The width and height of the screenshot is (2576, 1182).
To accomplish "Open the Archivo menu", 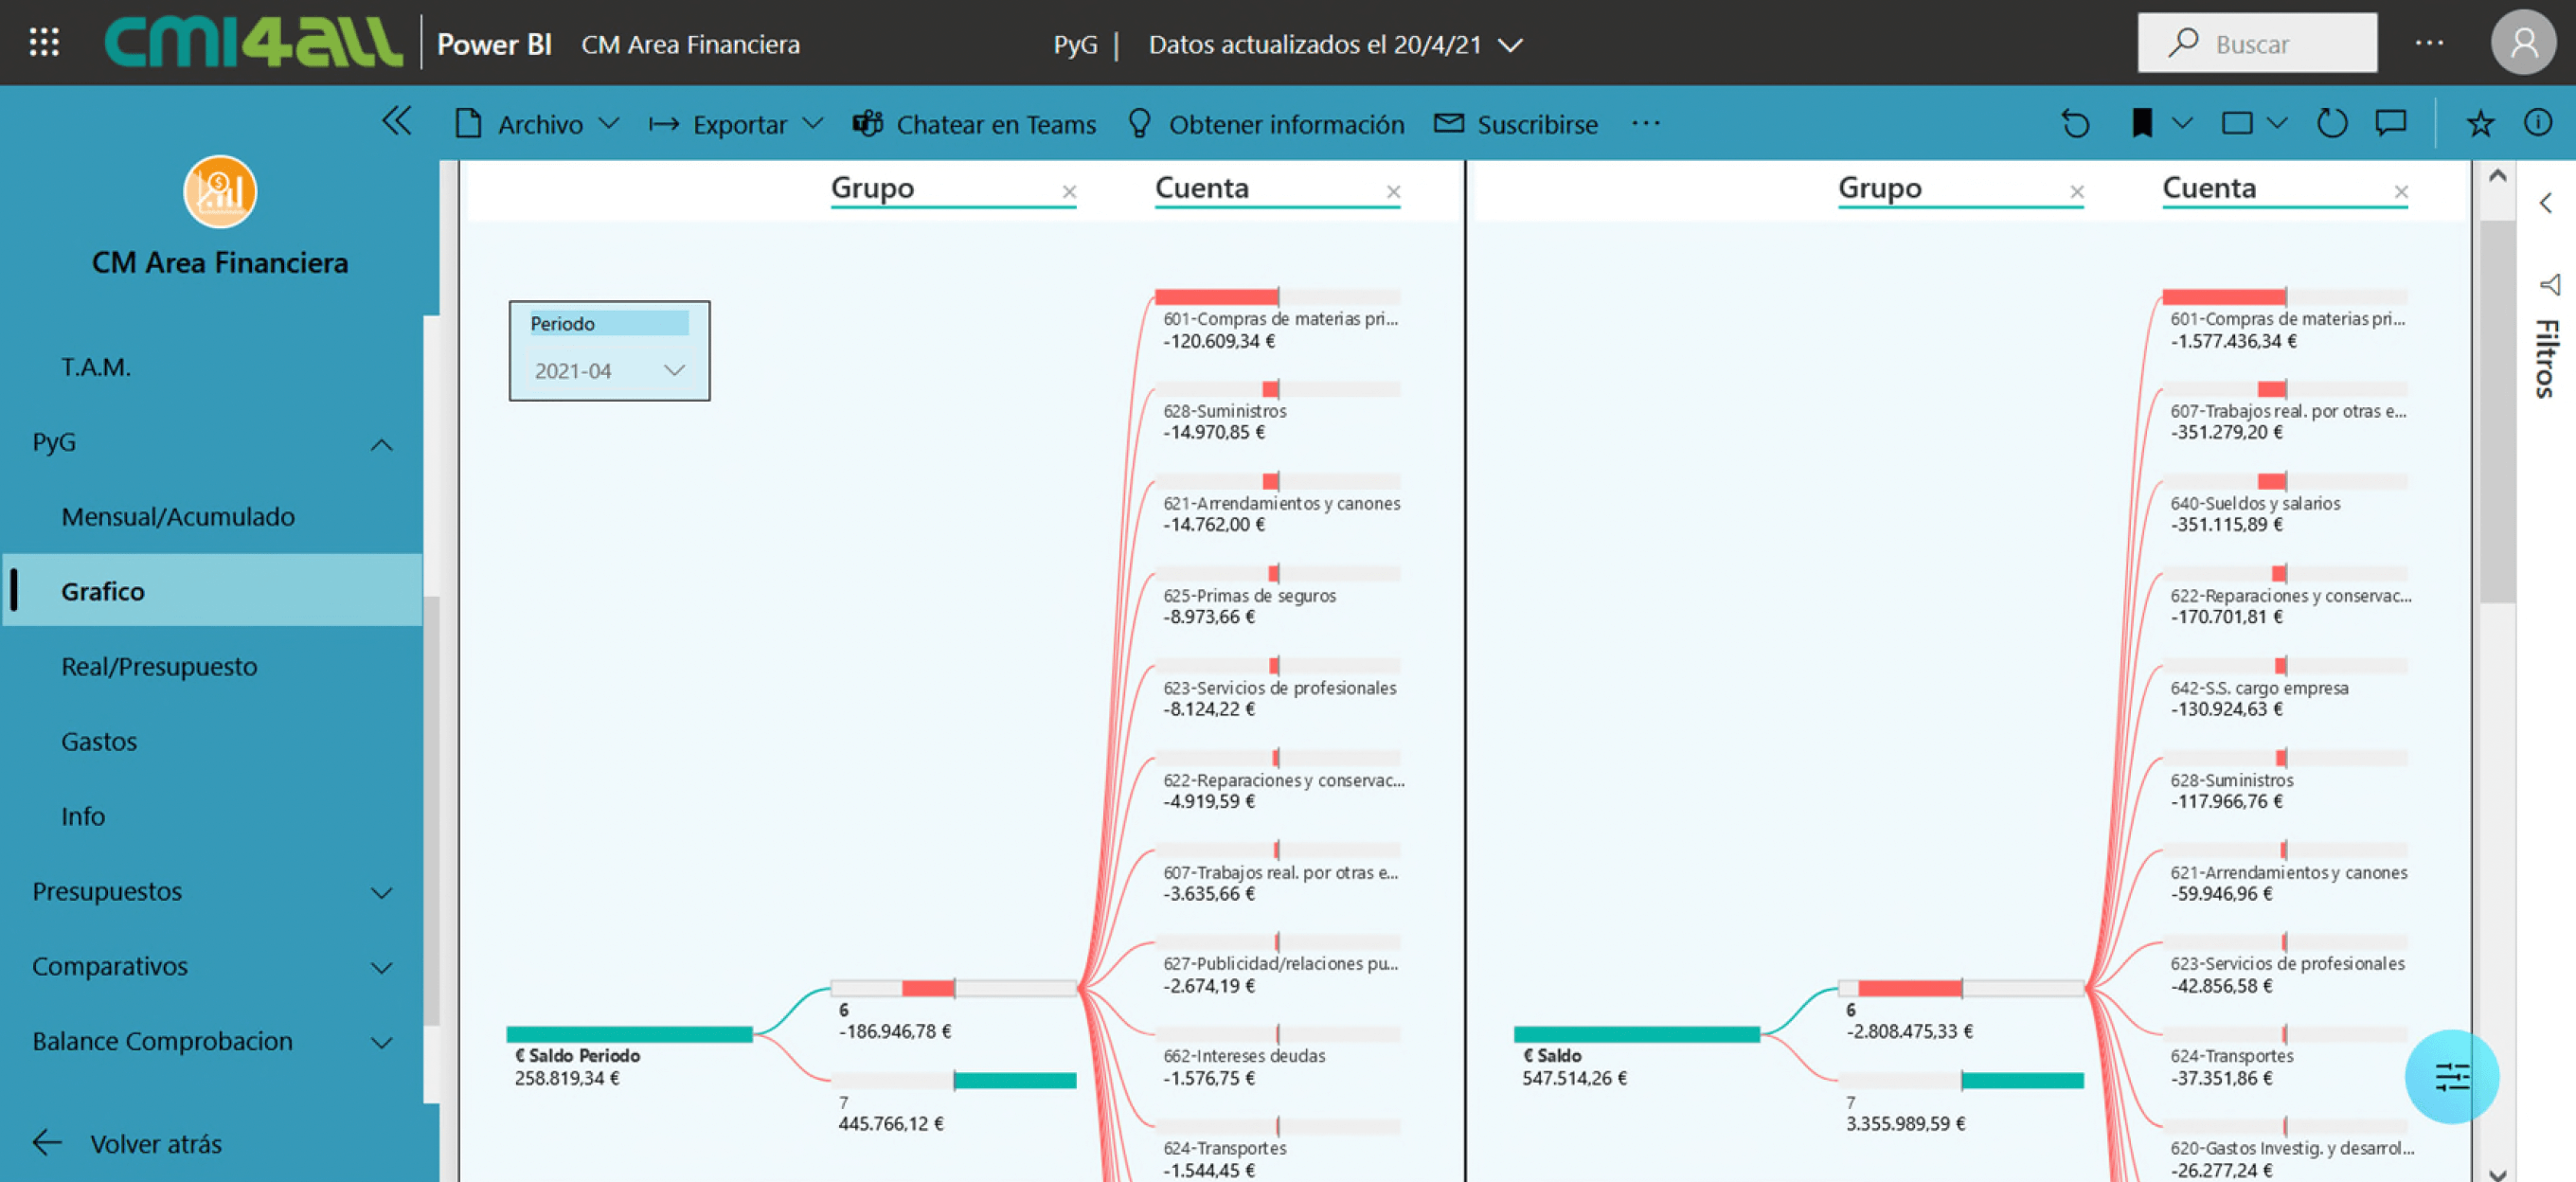I will click(x=538, y=124).
